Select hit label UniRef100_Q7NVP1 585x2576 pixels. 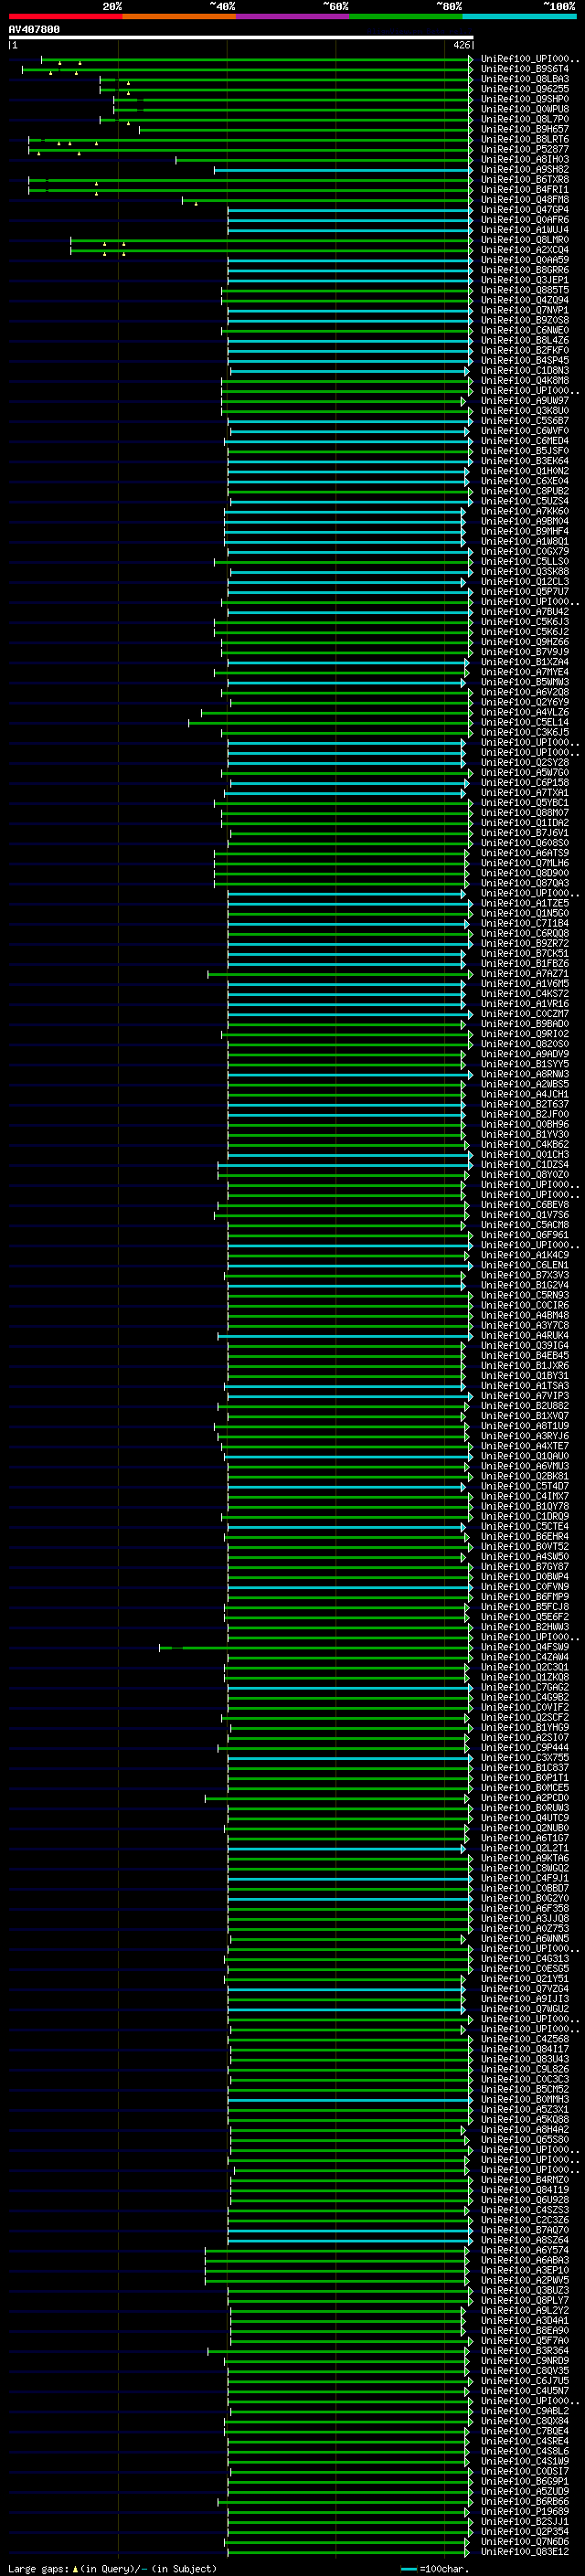click(525, 310)
